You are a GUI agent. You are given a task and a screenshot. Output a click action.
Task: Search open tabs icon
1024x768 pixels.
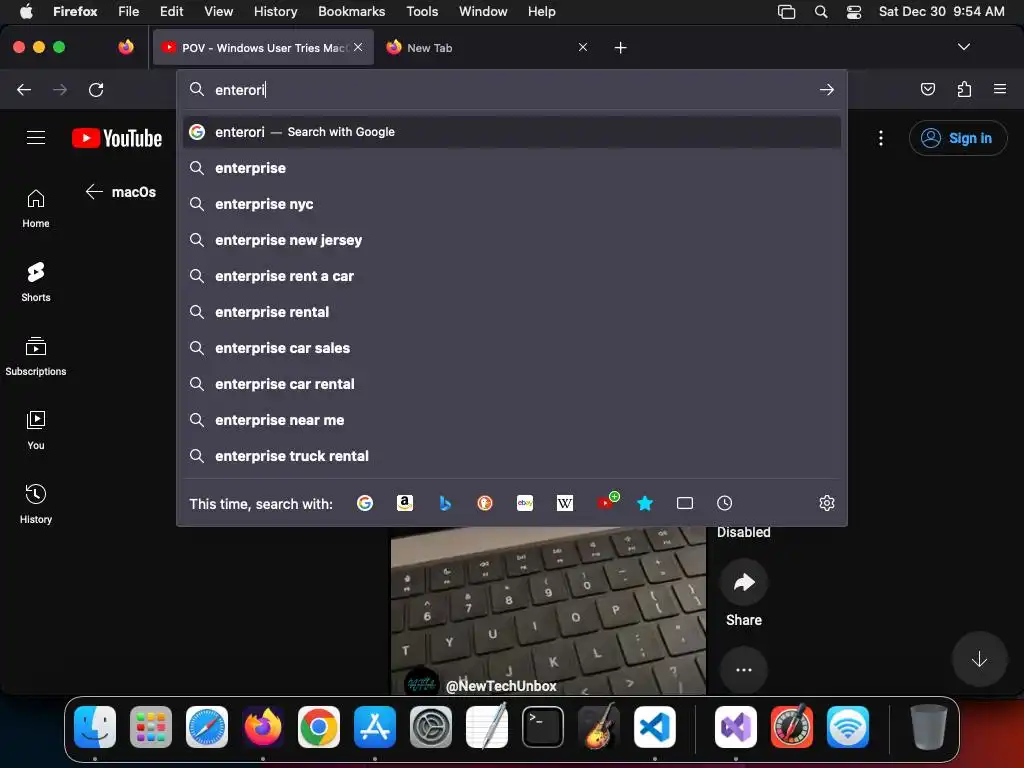pos(684,503)
